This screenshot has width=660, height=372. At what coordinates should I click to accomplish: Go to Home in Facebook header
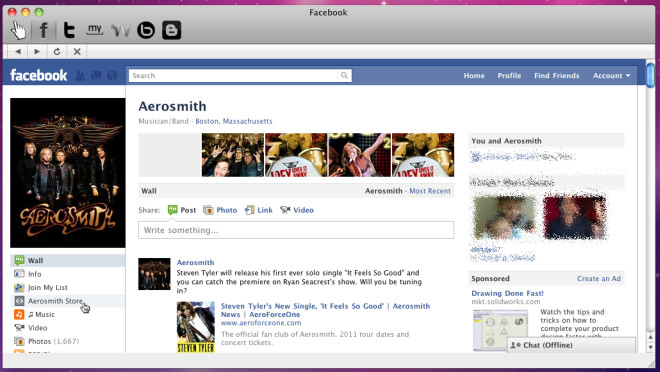point(474,76)
